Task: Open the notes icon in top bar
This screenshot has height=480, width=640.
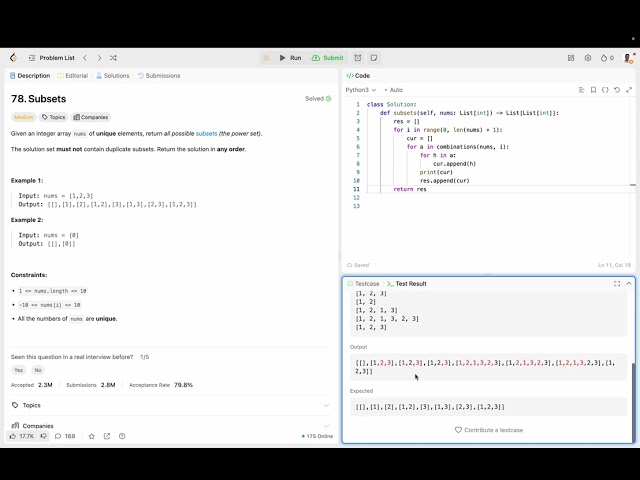Action: point(373,58)
